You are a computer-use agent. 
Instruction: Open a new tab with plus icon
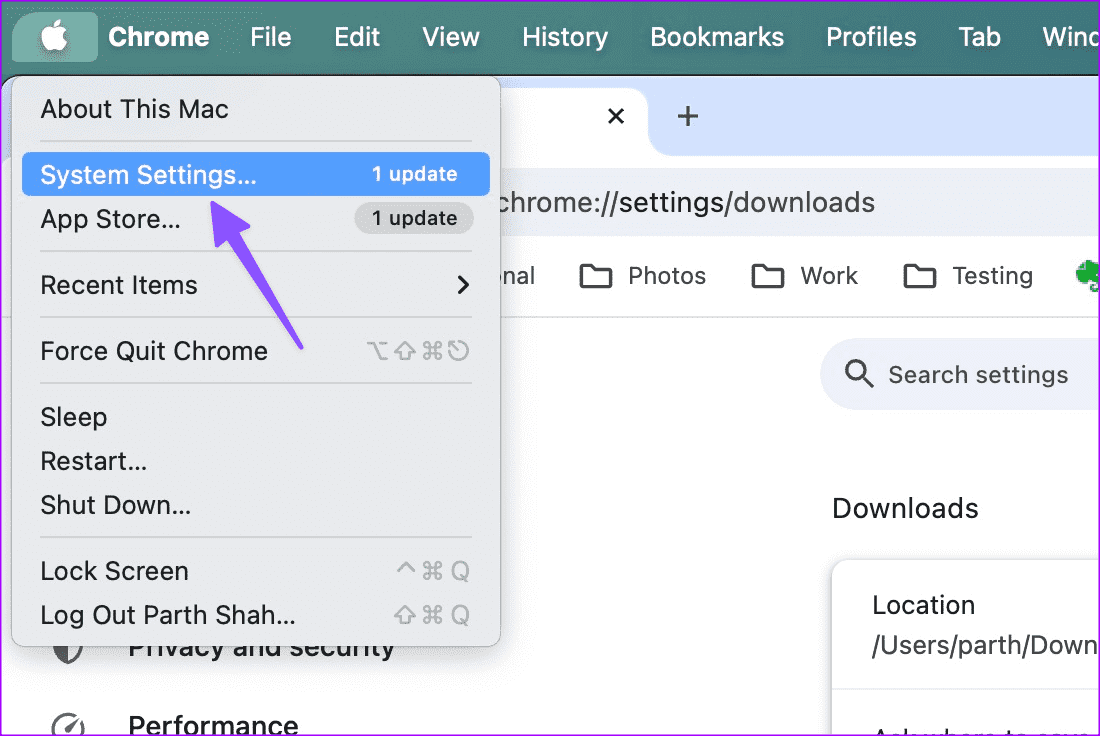click(687, 116)
